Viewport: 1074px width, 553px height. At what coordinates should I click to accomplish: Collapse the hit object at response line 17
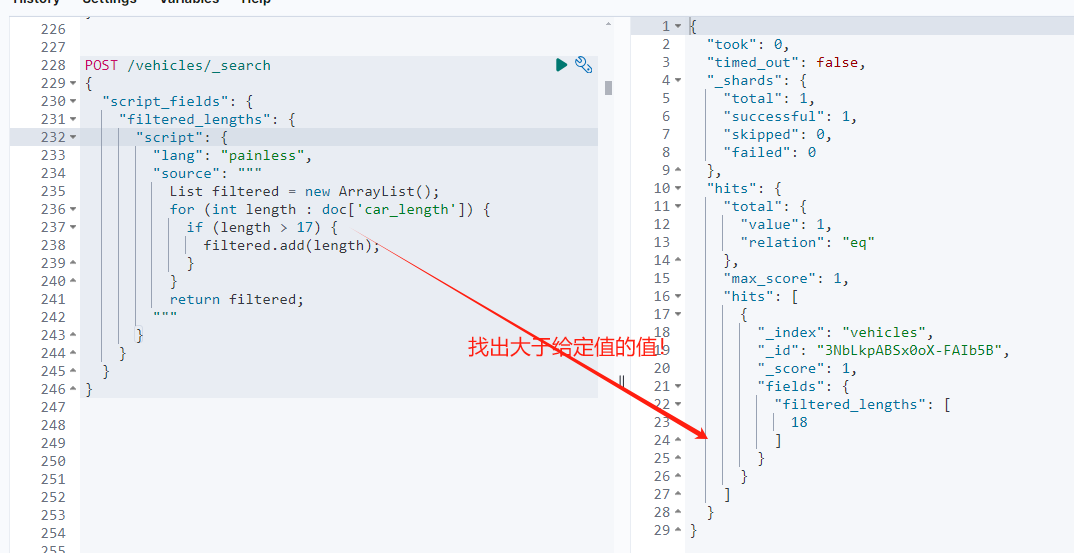click(678, 314)
